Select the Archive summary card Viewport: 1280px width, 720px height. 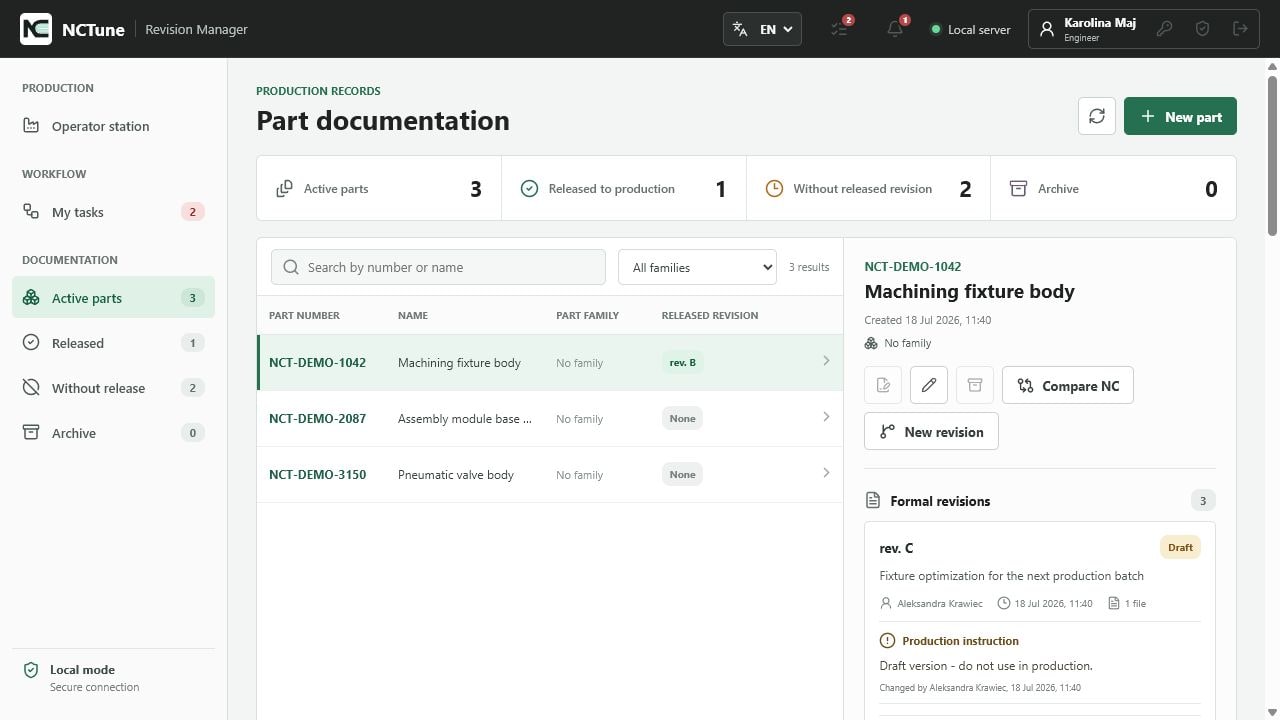point(1113,188)
